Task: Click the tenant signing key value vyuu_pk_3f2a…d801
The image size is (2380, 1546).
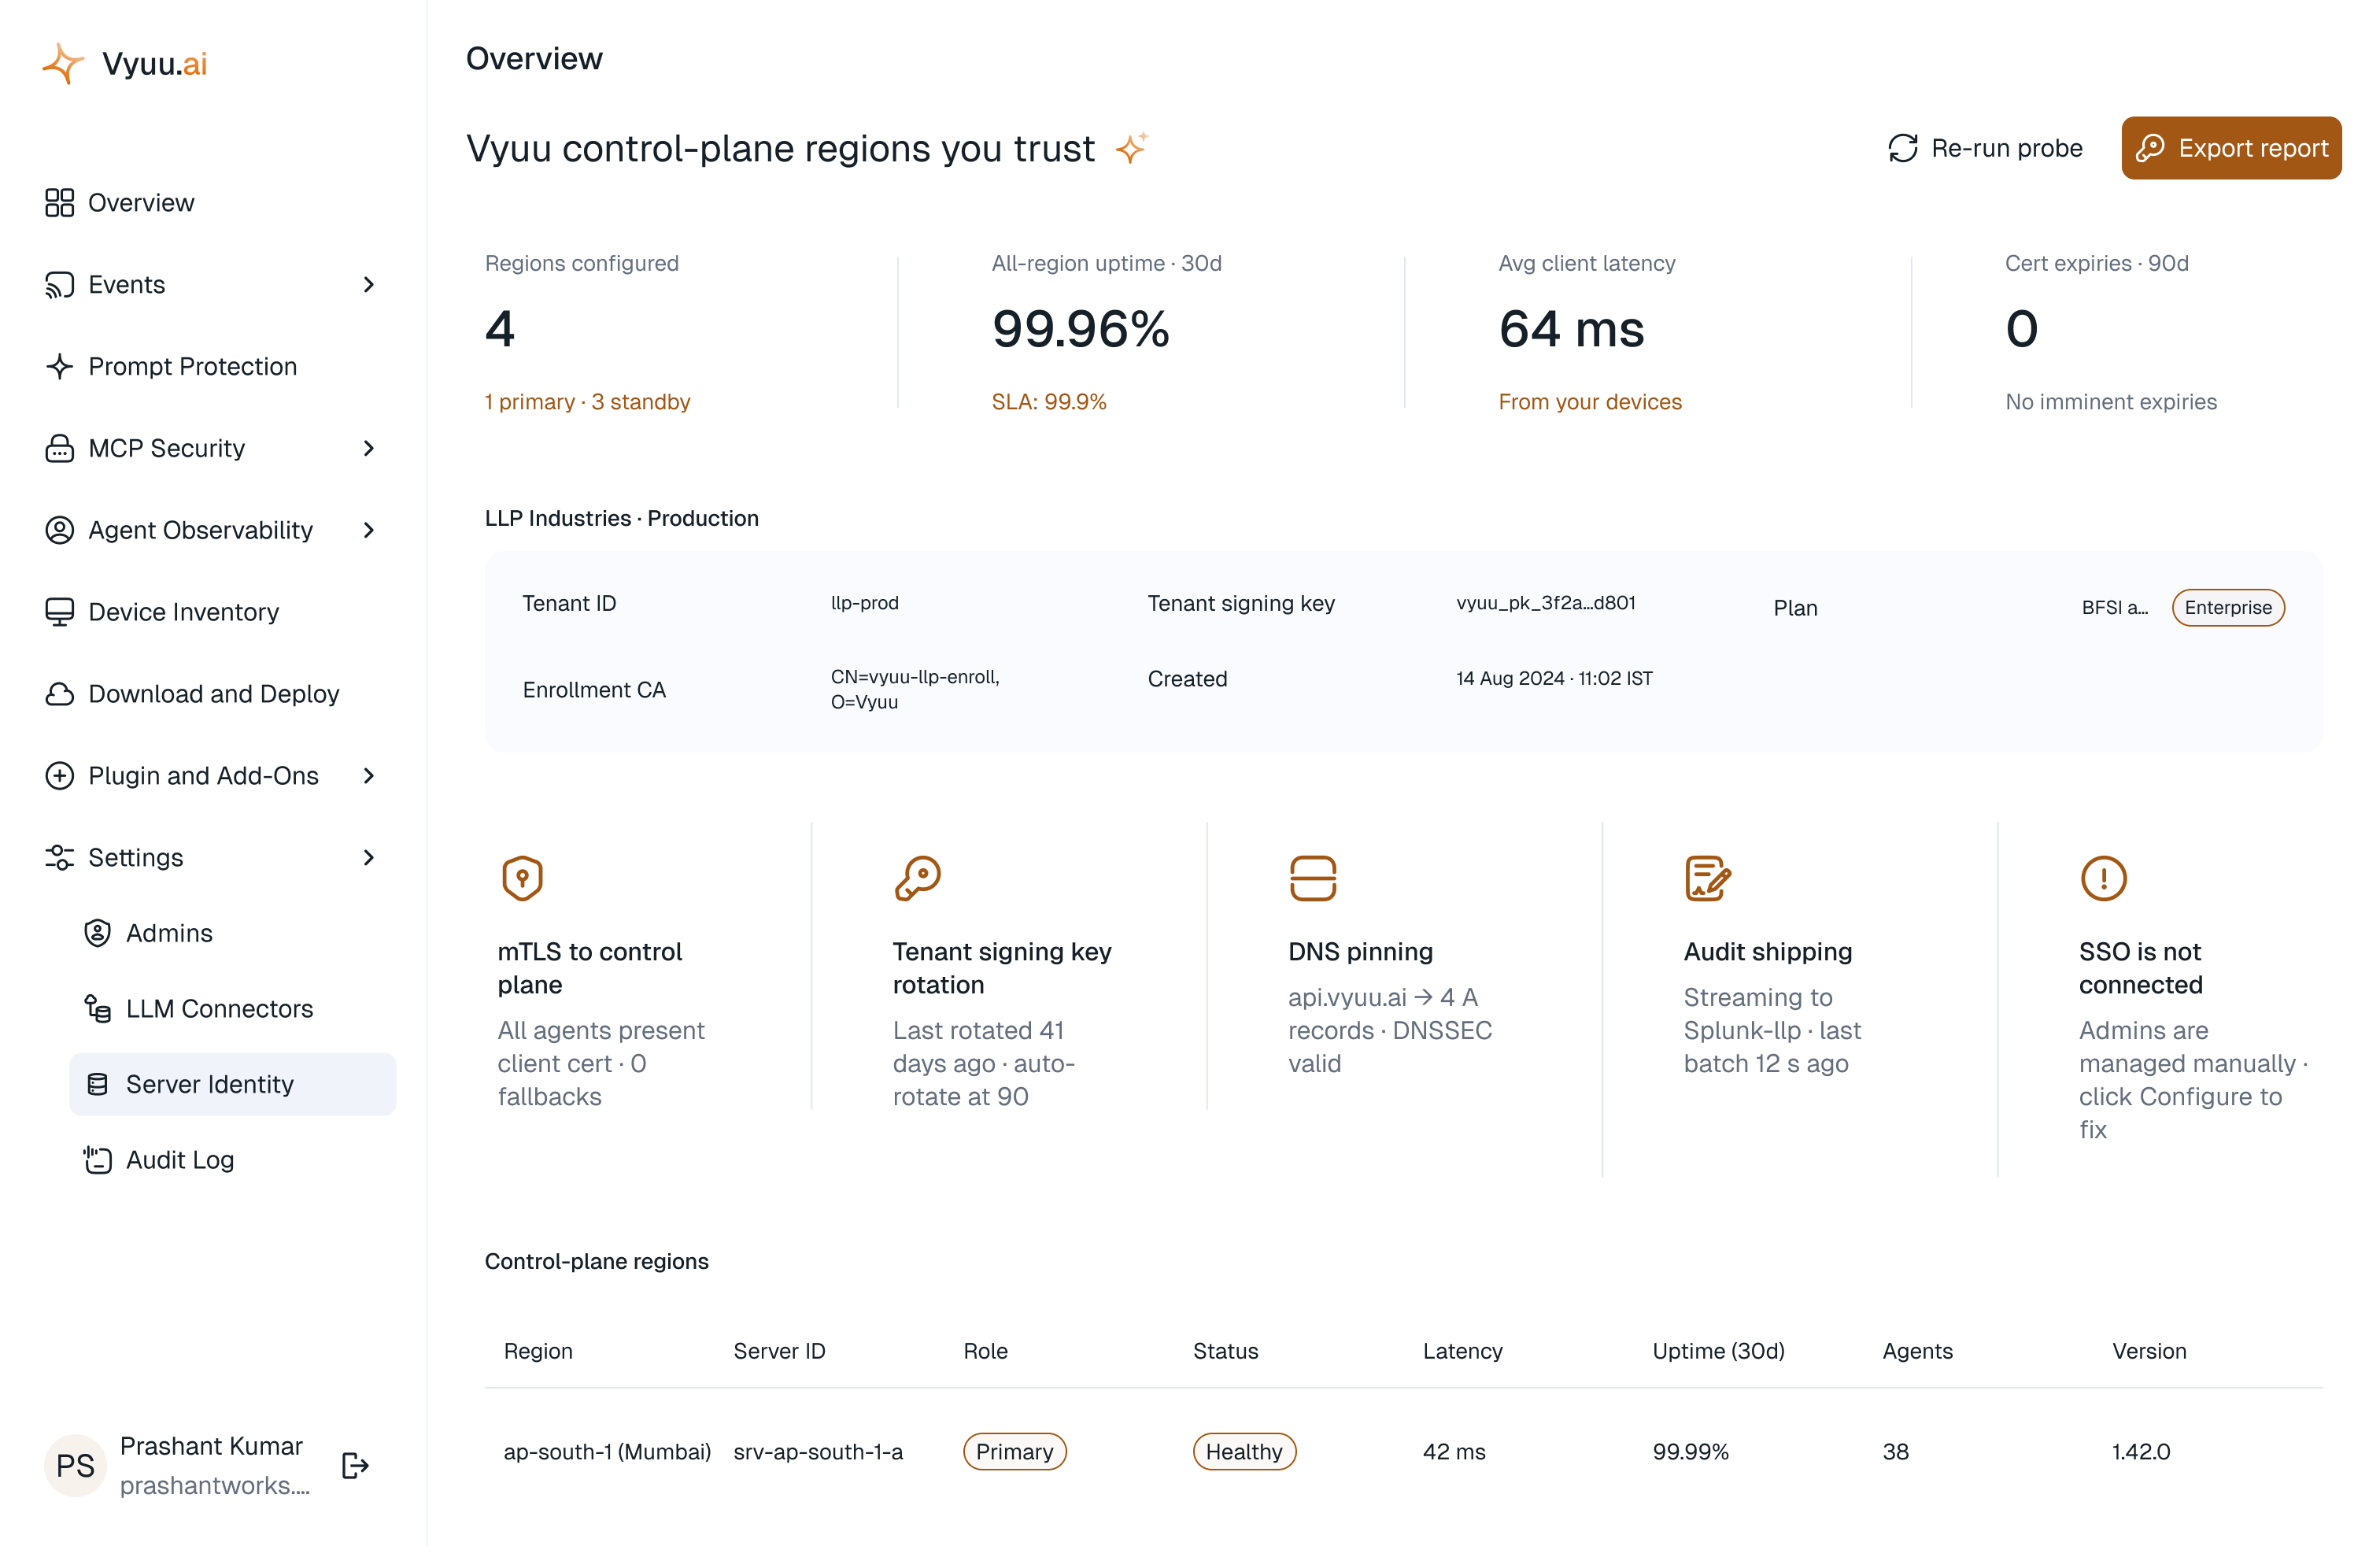Action: pos(1546,603)
